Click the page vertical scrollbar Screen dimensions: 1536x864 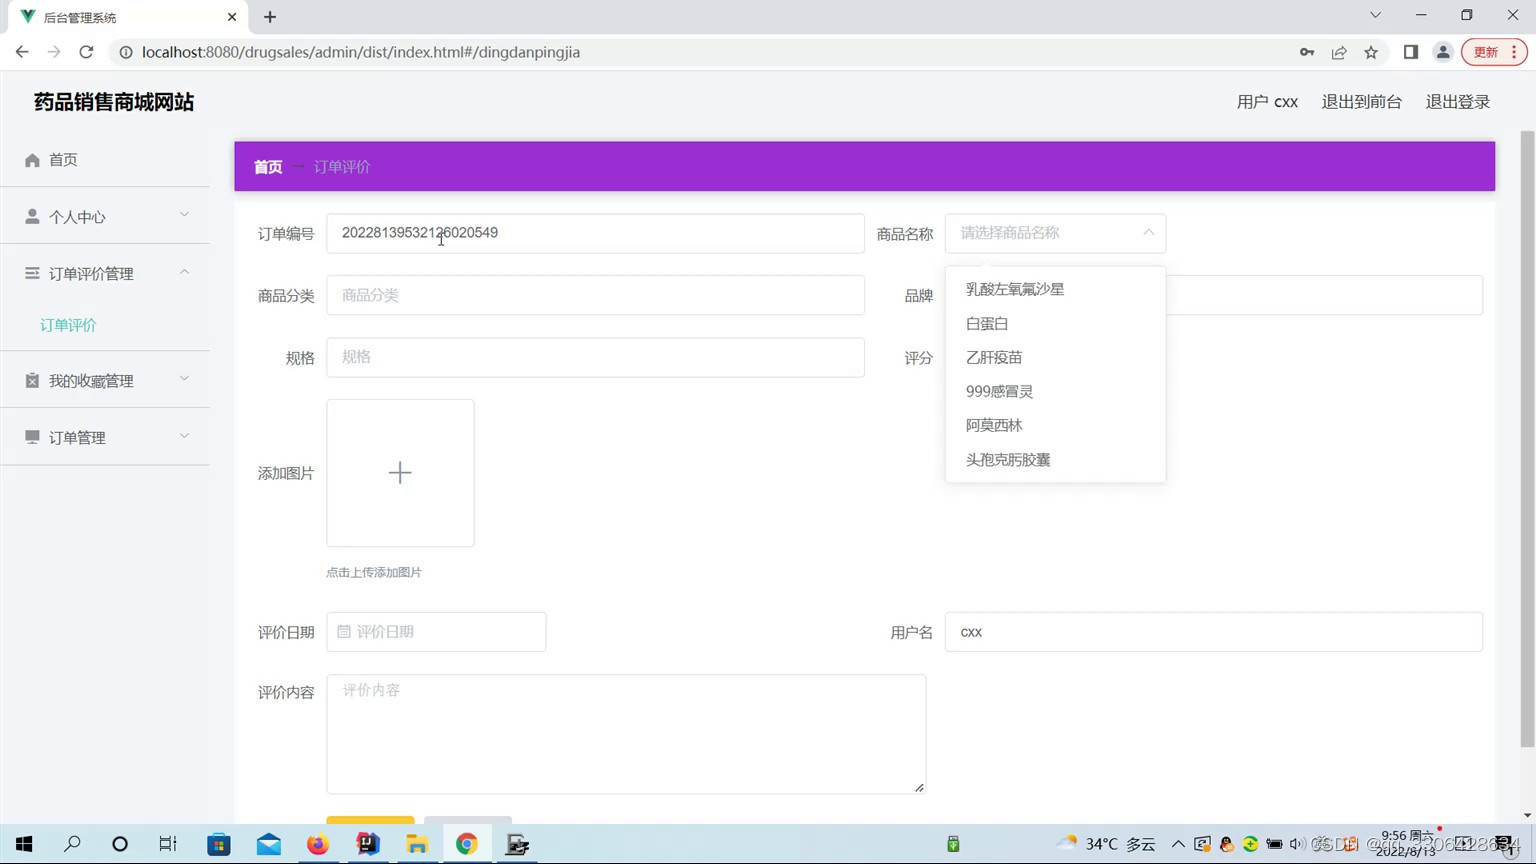click(x=1527, y=438)
